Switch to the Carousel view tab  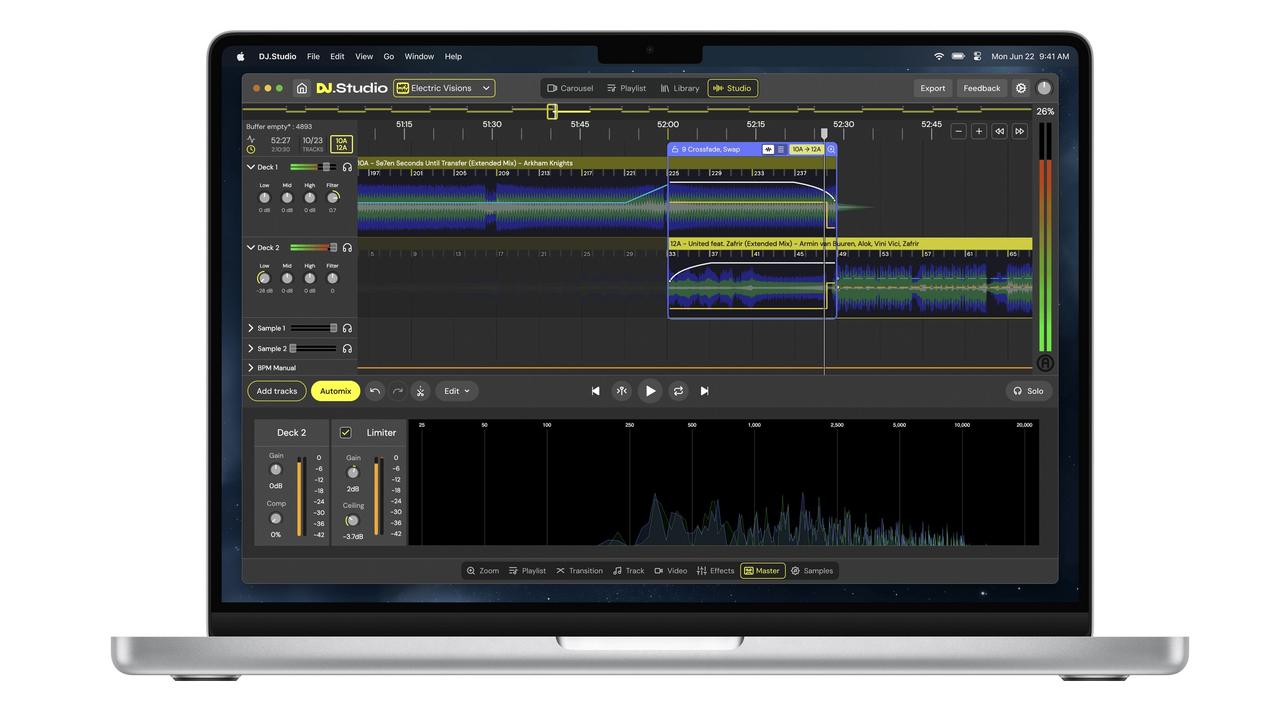(570, 88)
